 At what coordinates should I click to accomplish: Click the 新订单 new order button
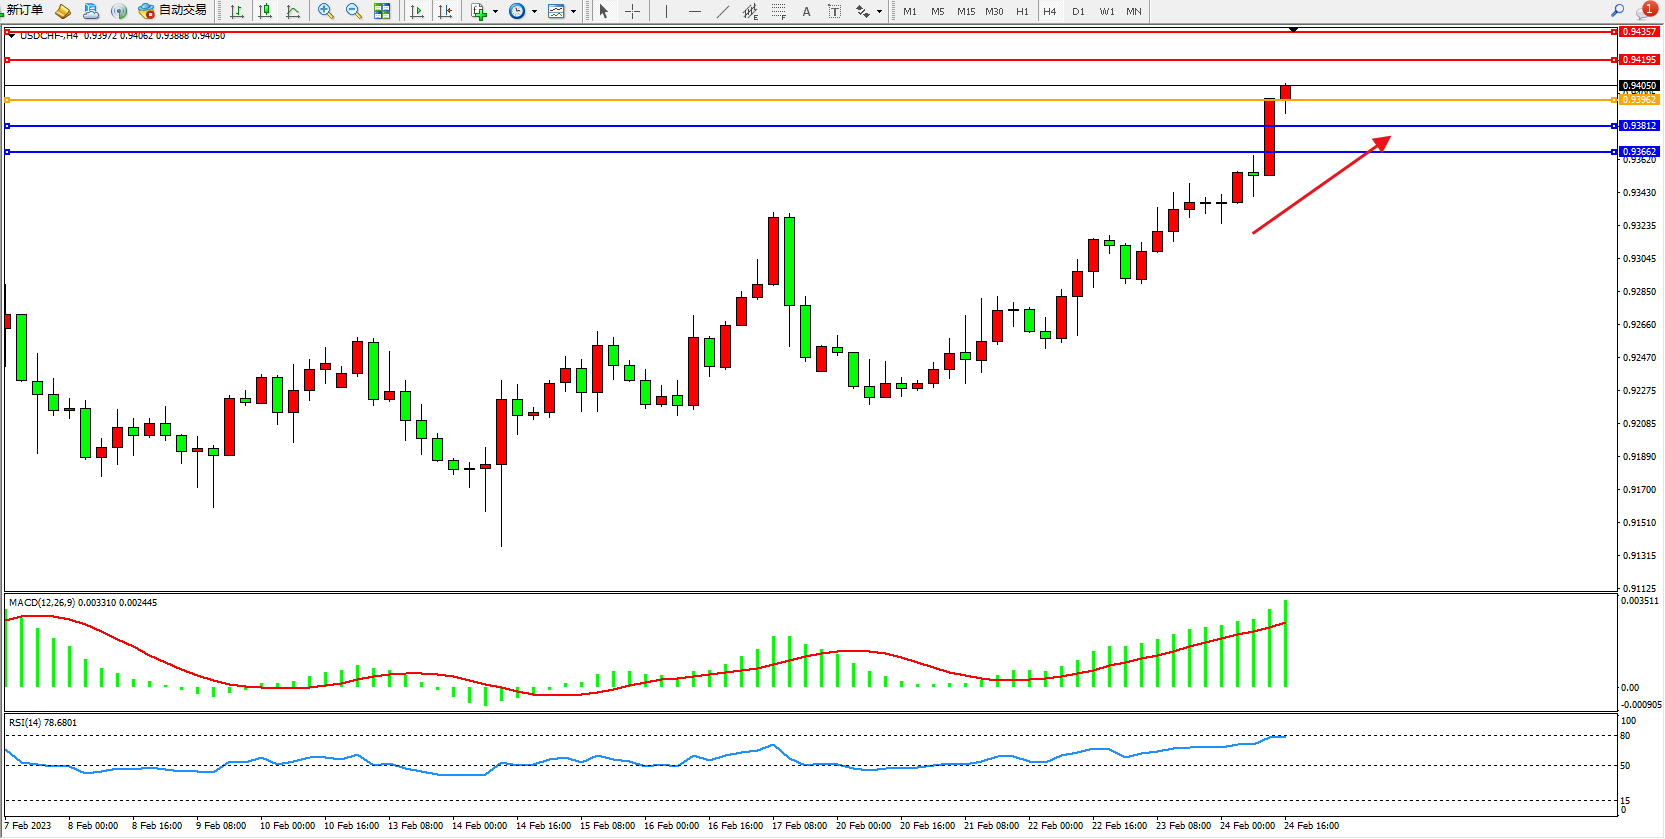22,10
